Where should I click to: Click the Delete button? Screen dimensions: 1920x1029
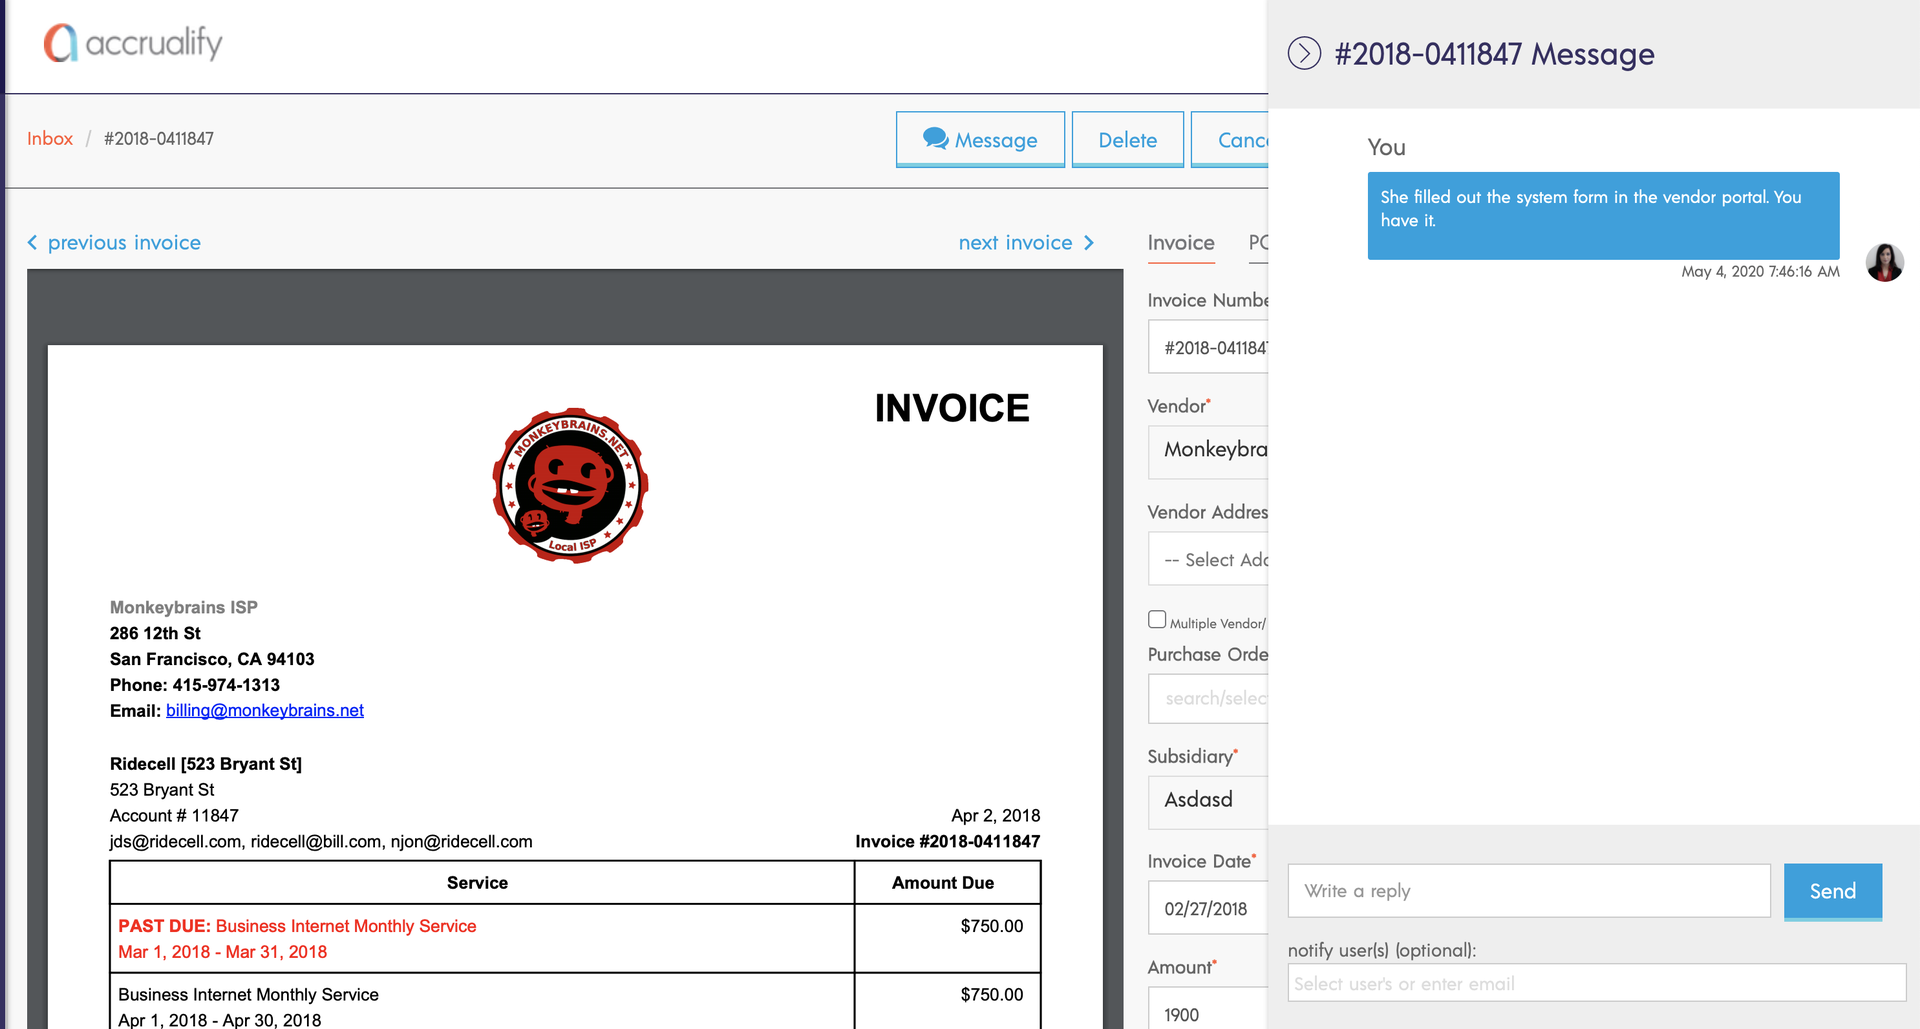click(x=1128, y=140)
